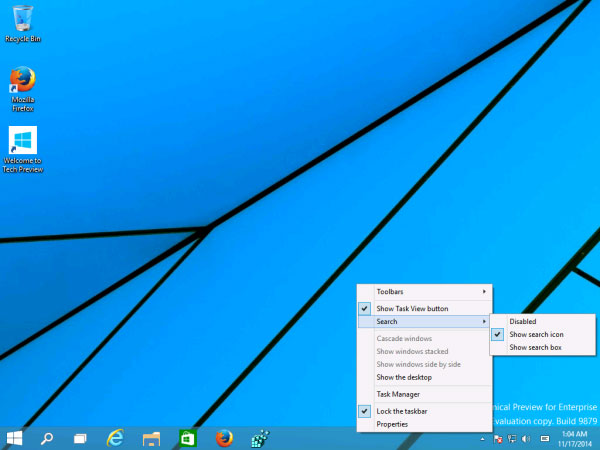Open the clock showing 1:04 AM
600x450 pixels.
pyautogui.click(x=575, y=439)
